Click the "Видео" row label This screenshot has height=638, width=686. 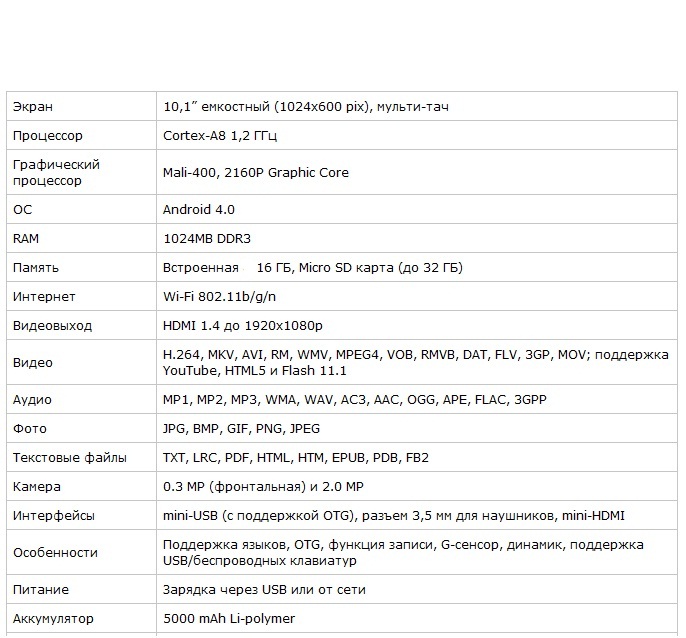[33, 363]
